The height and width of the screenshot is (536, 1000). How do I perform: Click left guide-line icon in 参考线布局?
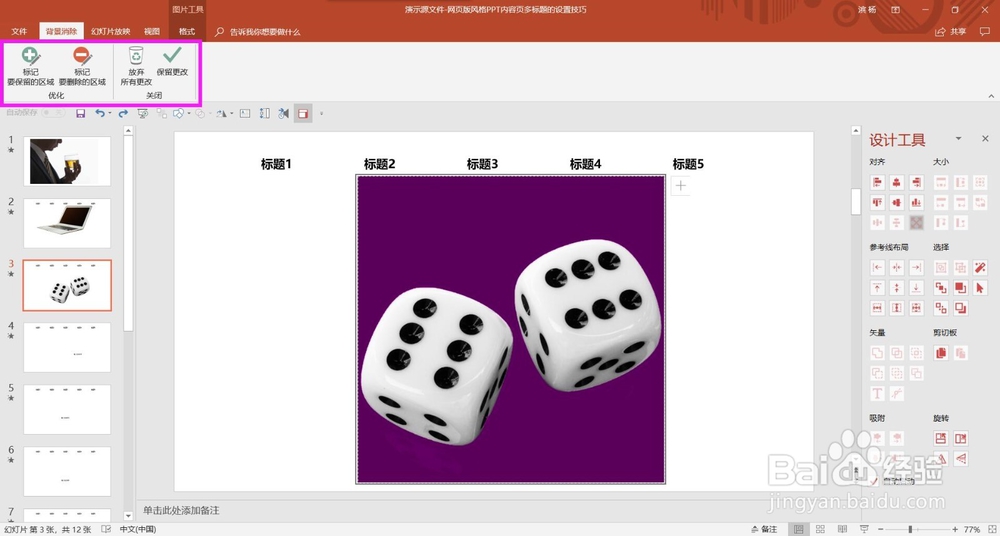point(878,268)
